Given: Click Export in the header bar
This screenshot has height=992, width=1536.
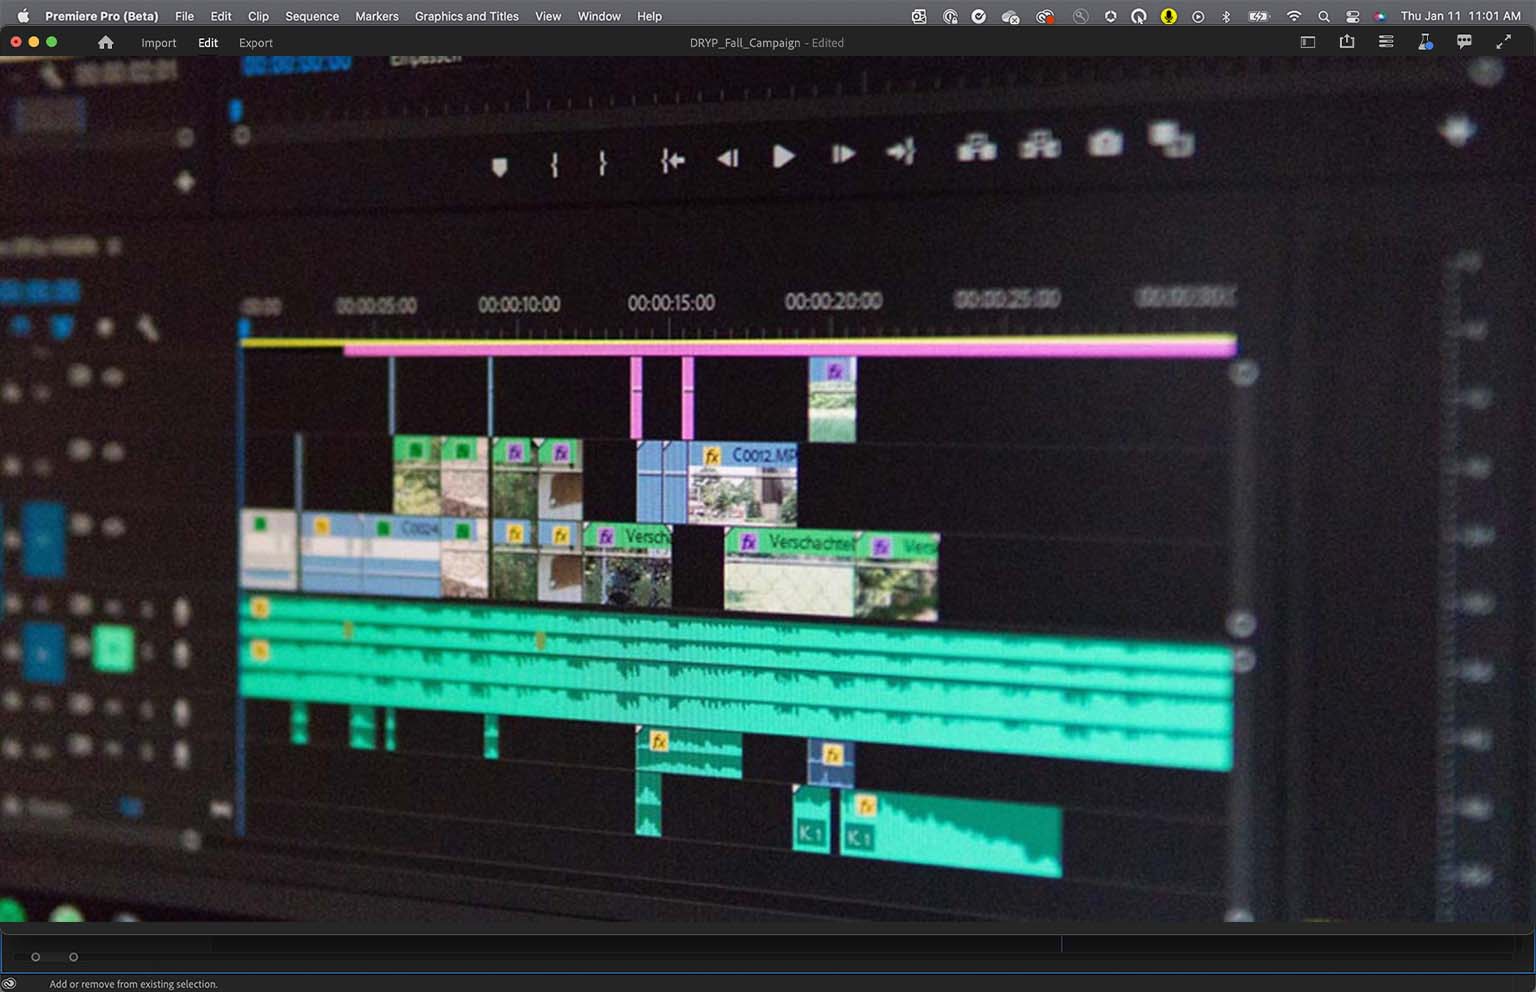Looking at the screenshot, I should coord(255,43).
